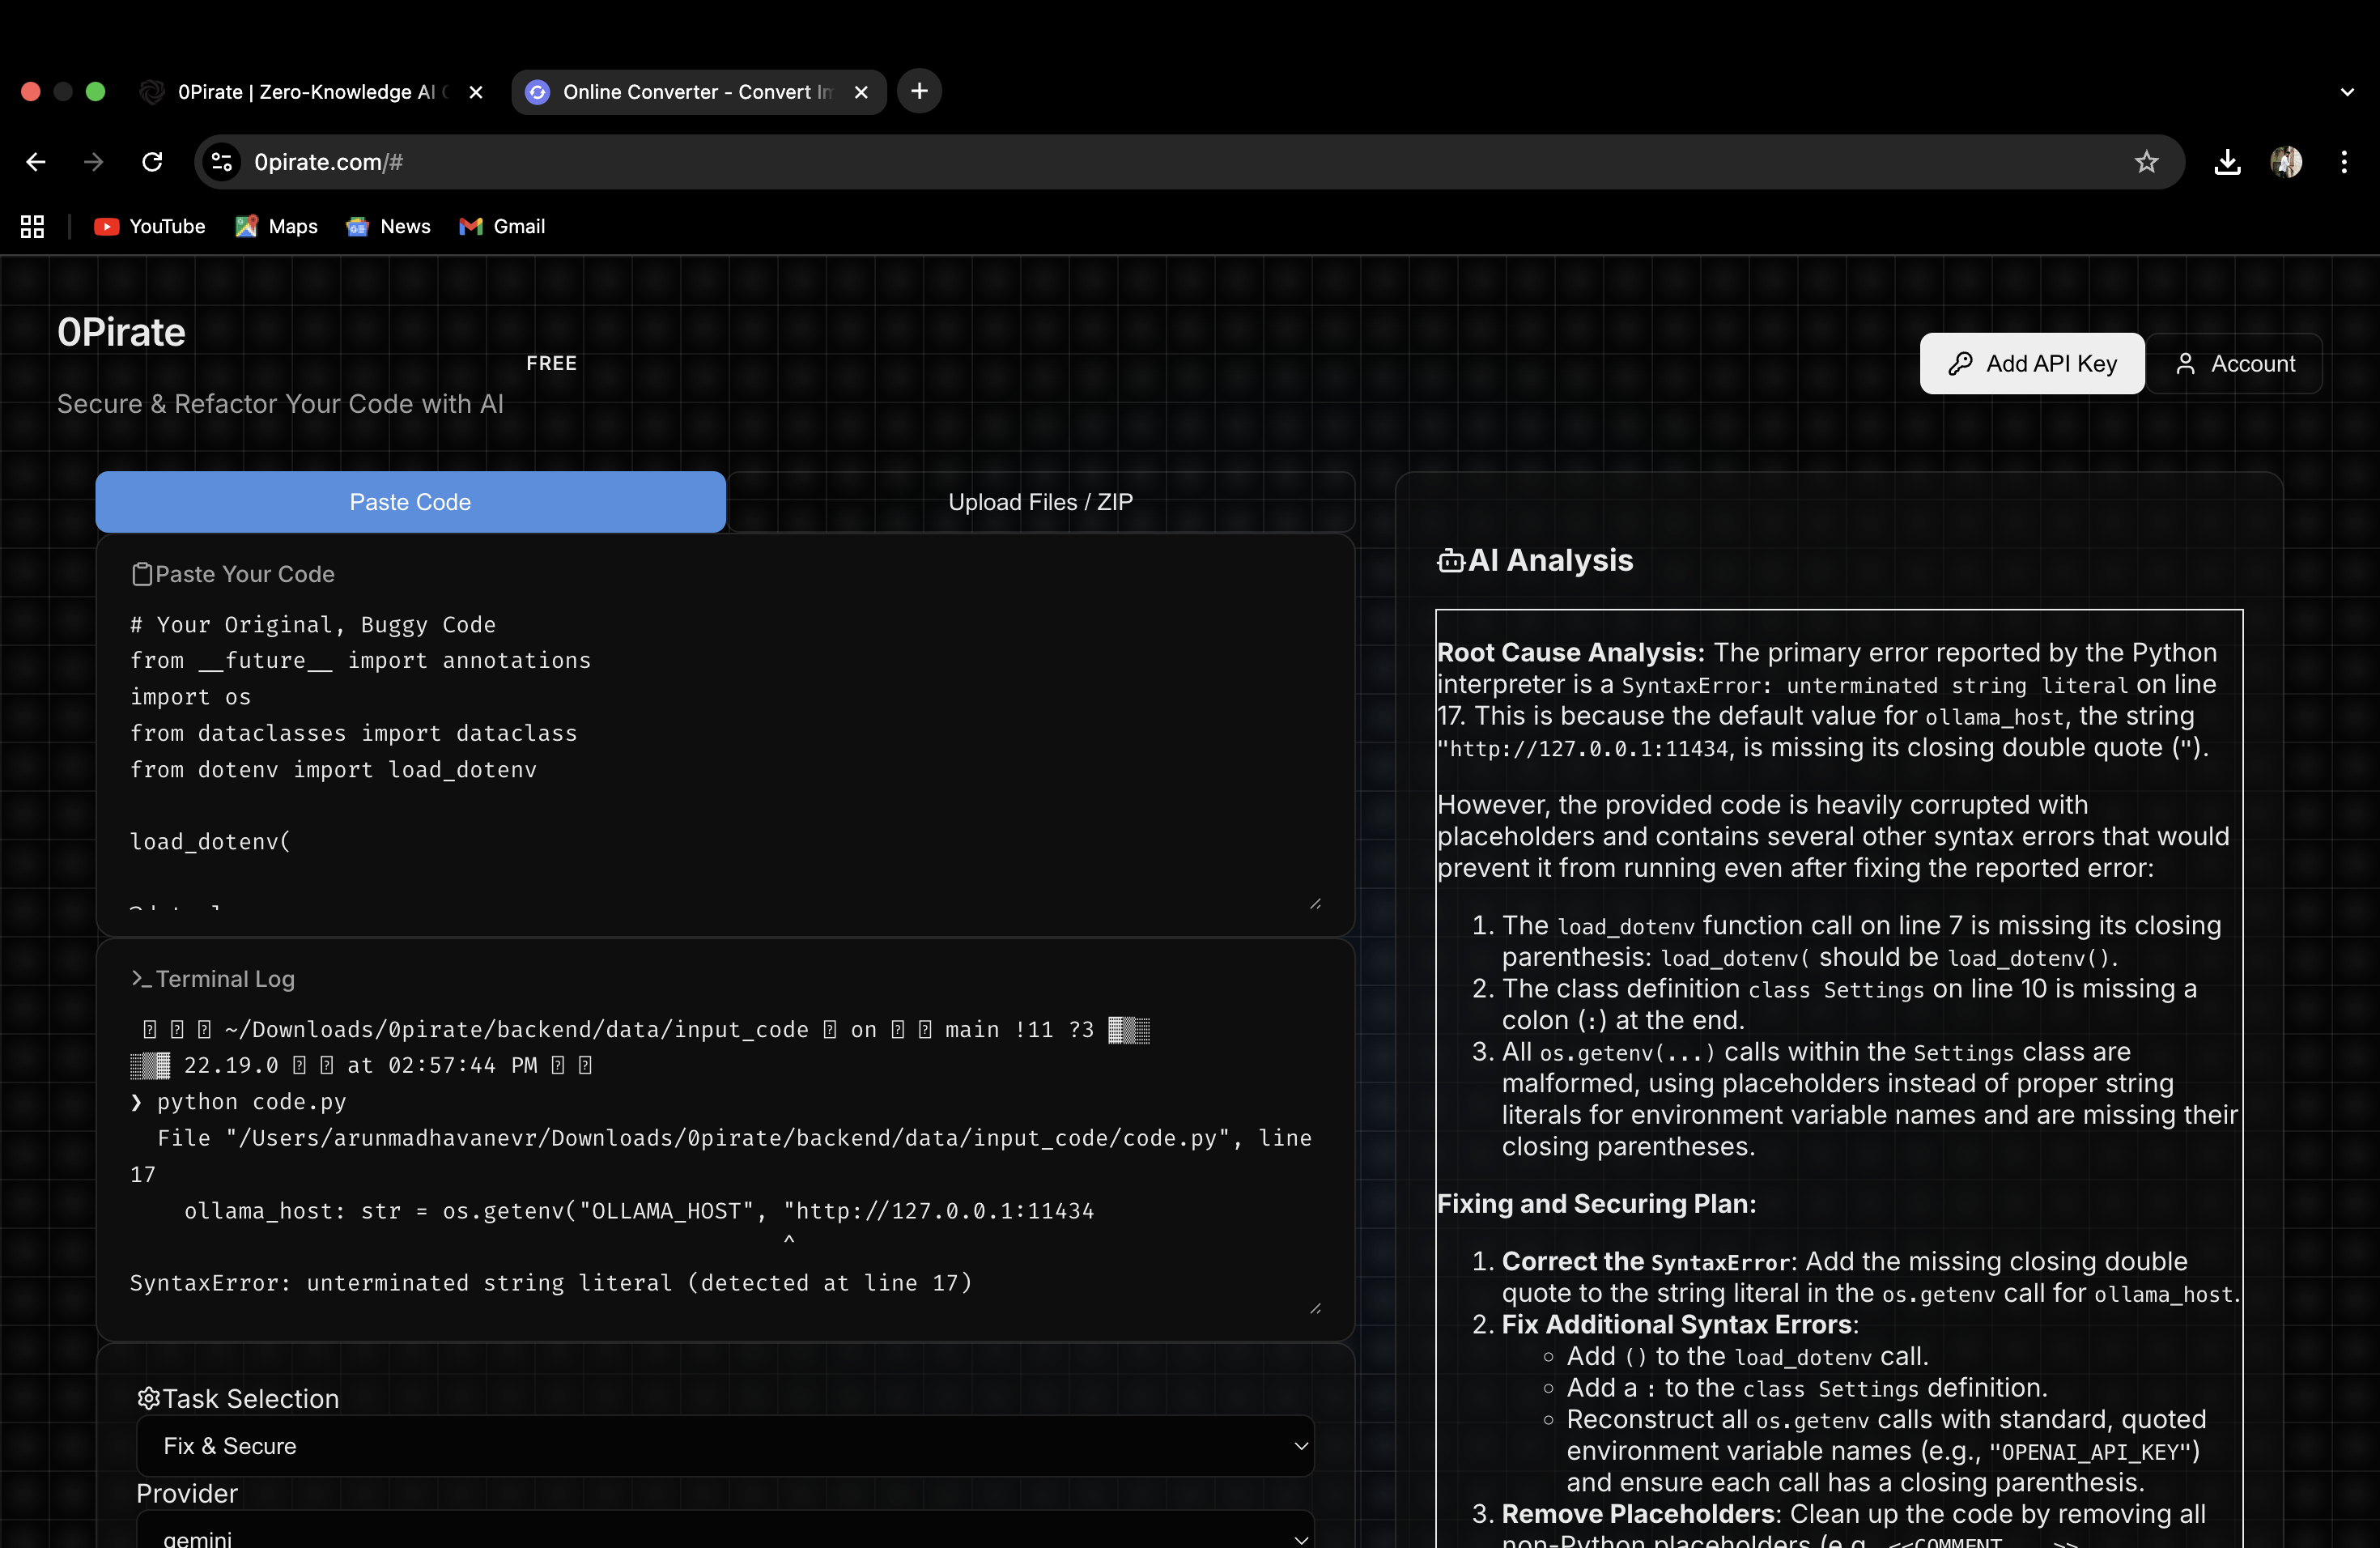Open the user profile avatar
This screenshot has width=2380, height=1548.
point(2286,162)
